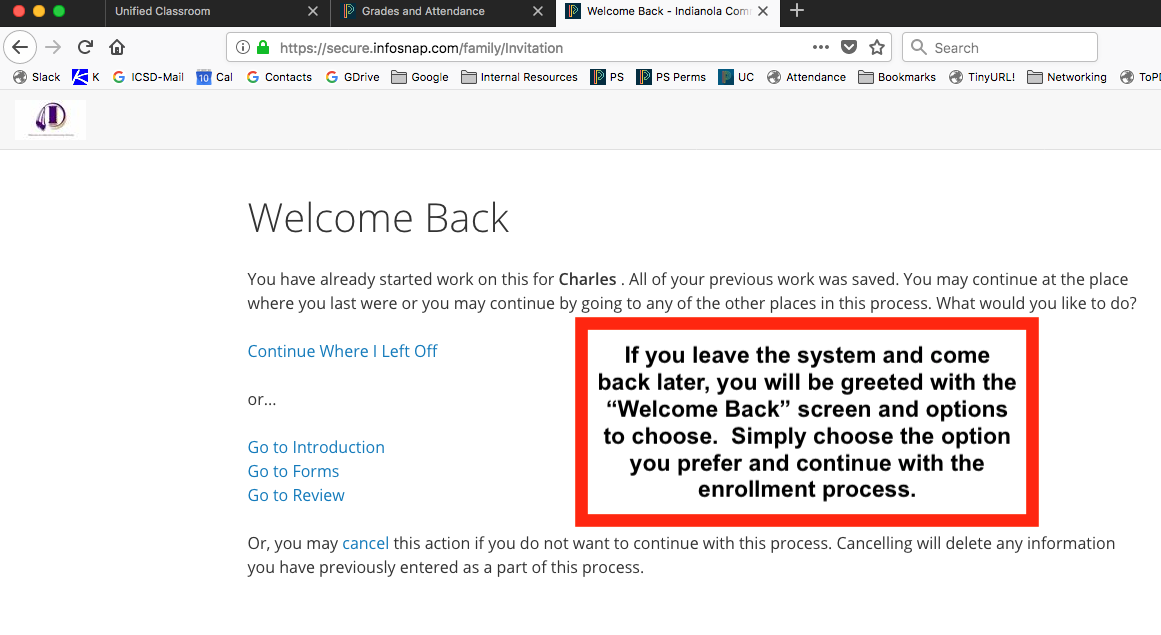Expand the Internal Resources bookmarks folder

click(x=519, y=77)
